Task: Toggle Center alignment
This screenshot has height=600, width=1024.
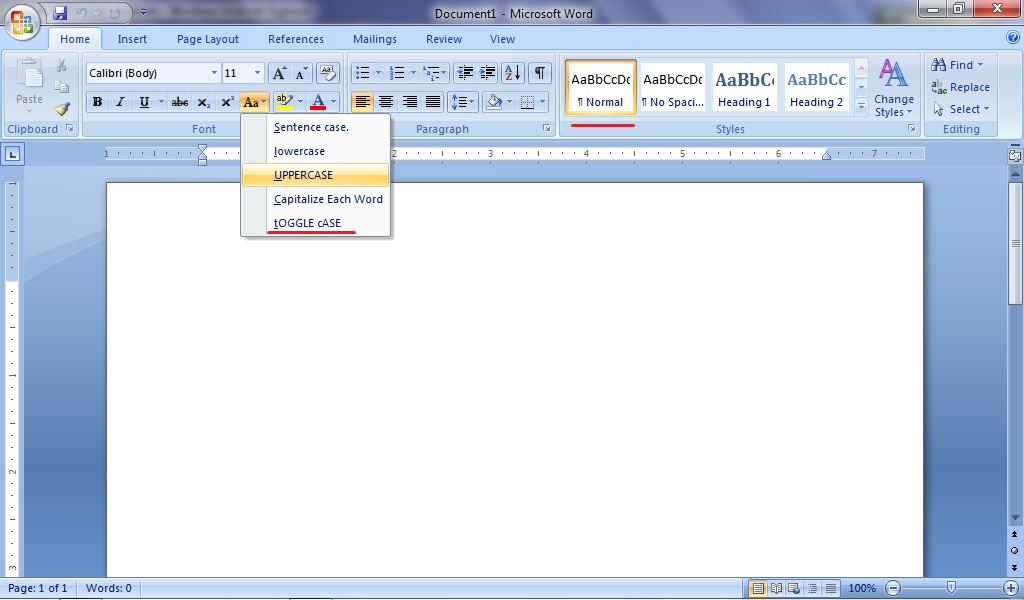Action: coord(386,102)
